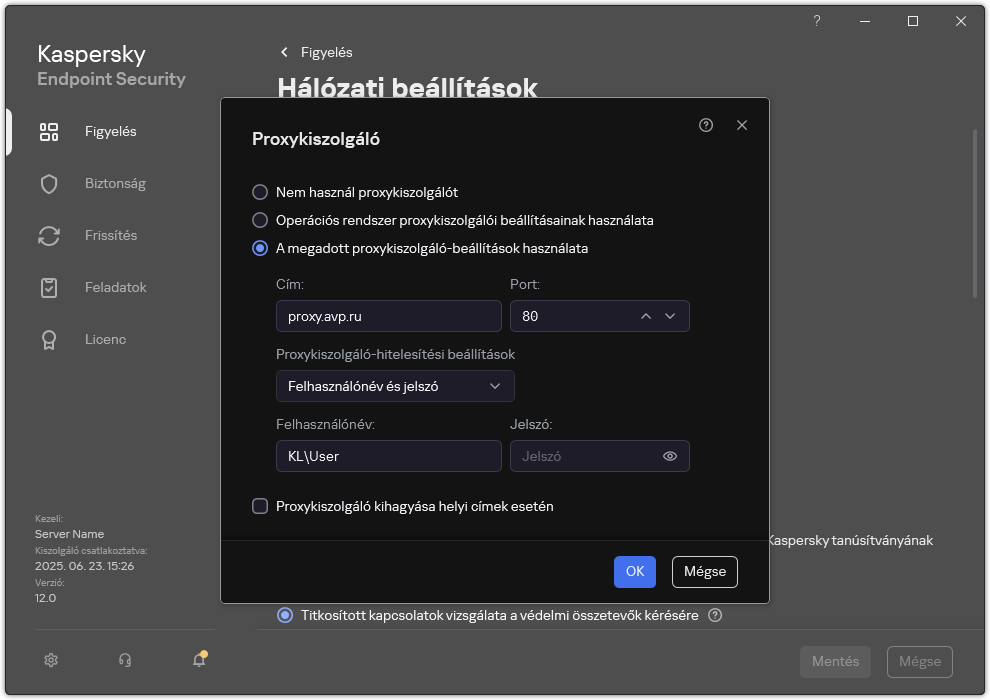Image resolution: width=990 pixels, height=700 pixels.
Task: Go to Figyelés in the sidebar
Action: (110, 132)
